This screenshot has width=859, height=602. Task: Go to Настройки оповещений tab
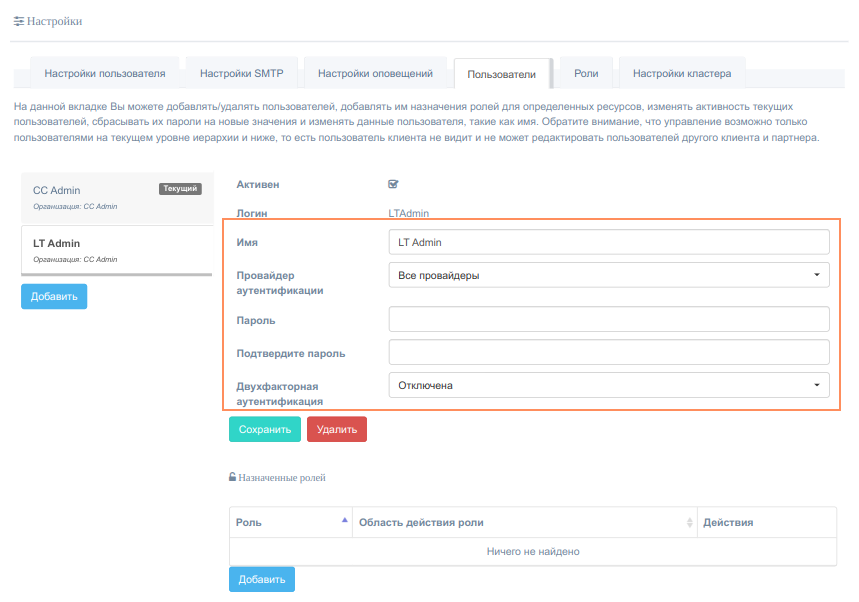coord(374,73)
